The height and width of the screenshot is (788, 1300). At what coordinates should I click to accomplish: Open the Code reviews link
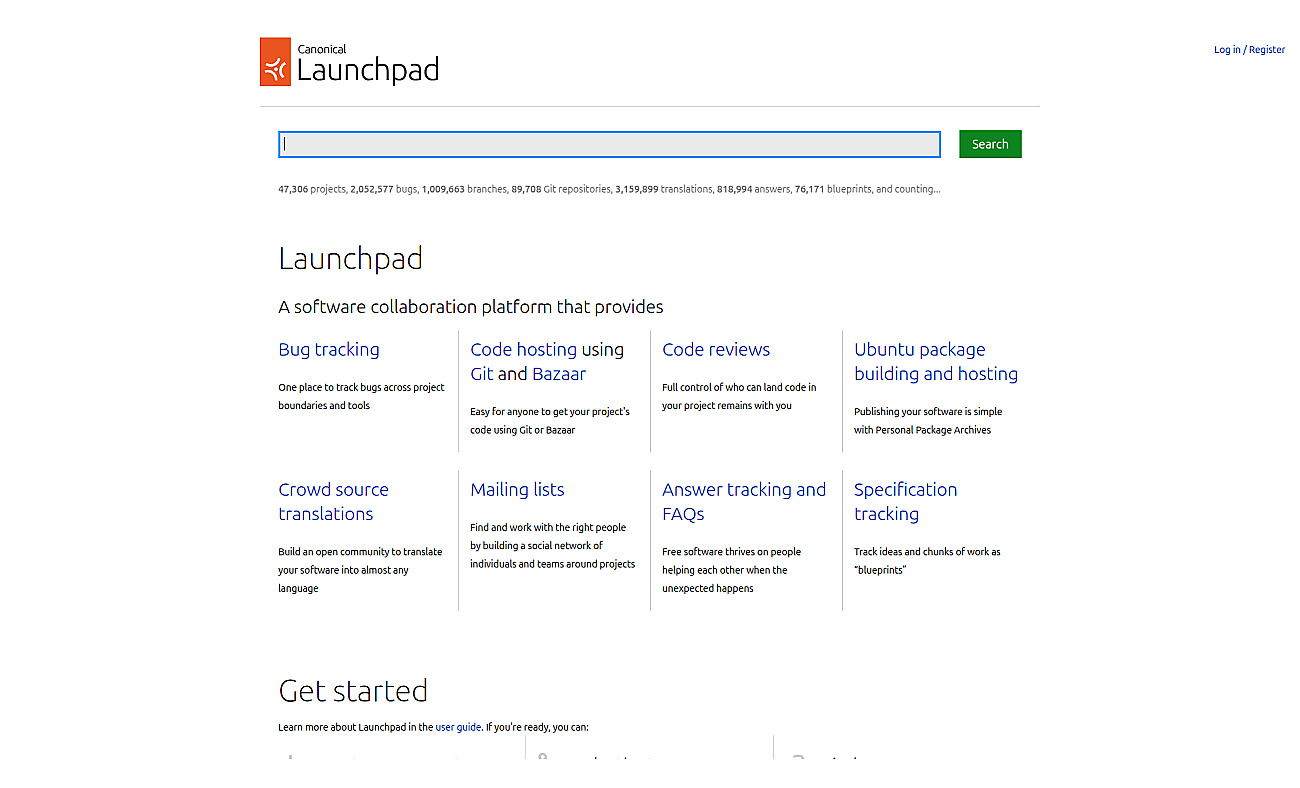pyautogui.click(x=716, y=349)
